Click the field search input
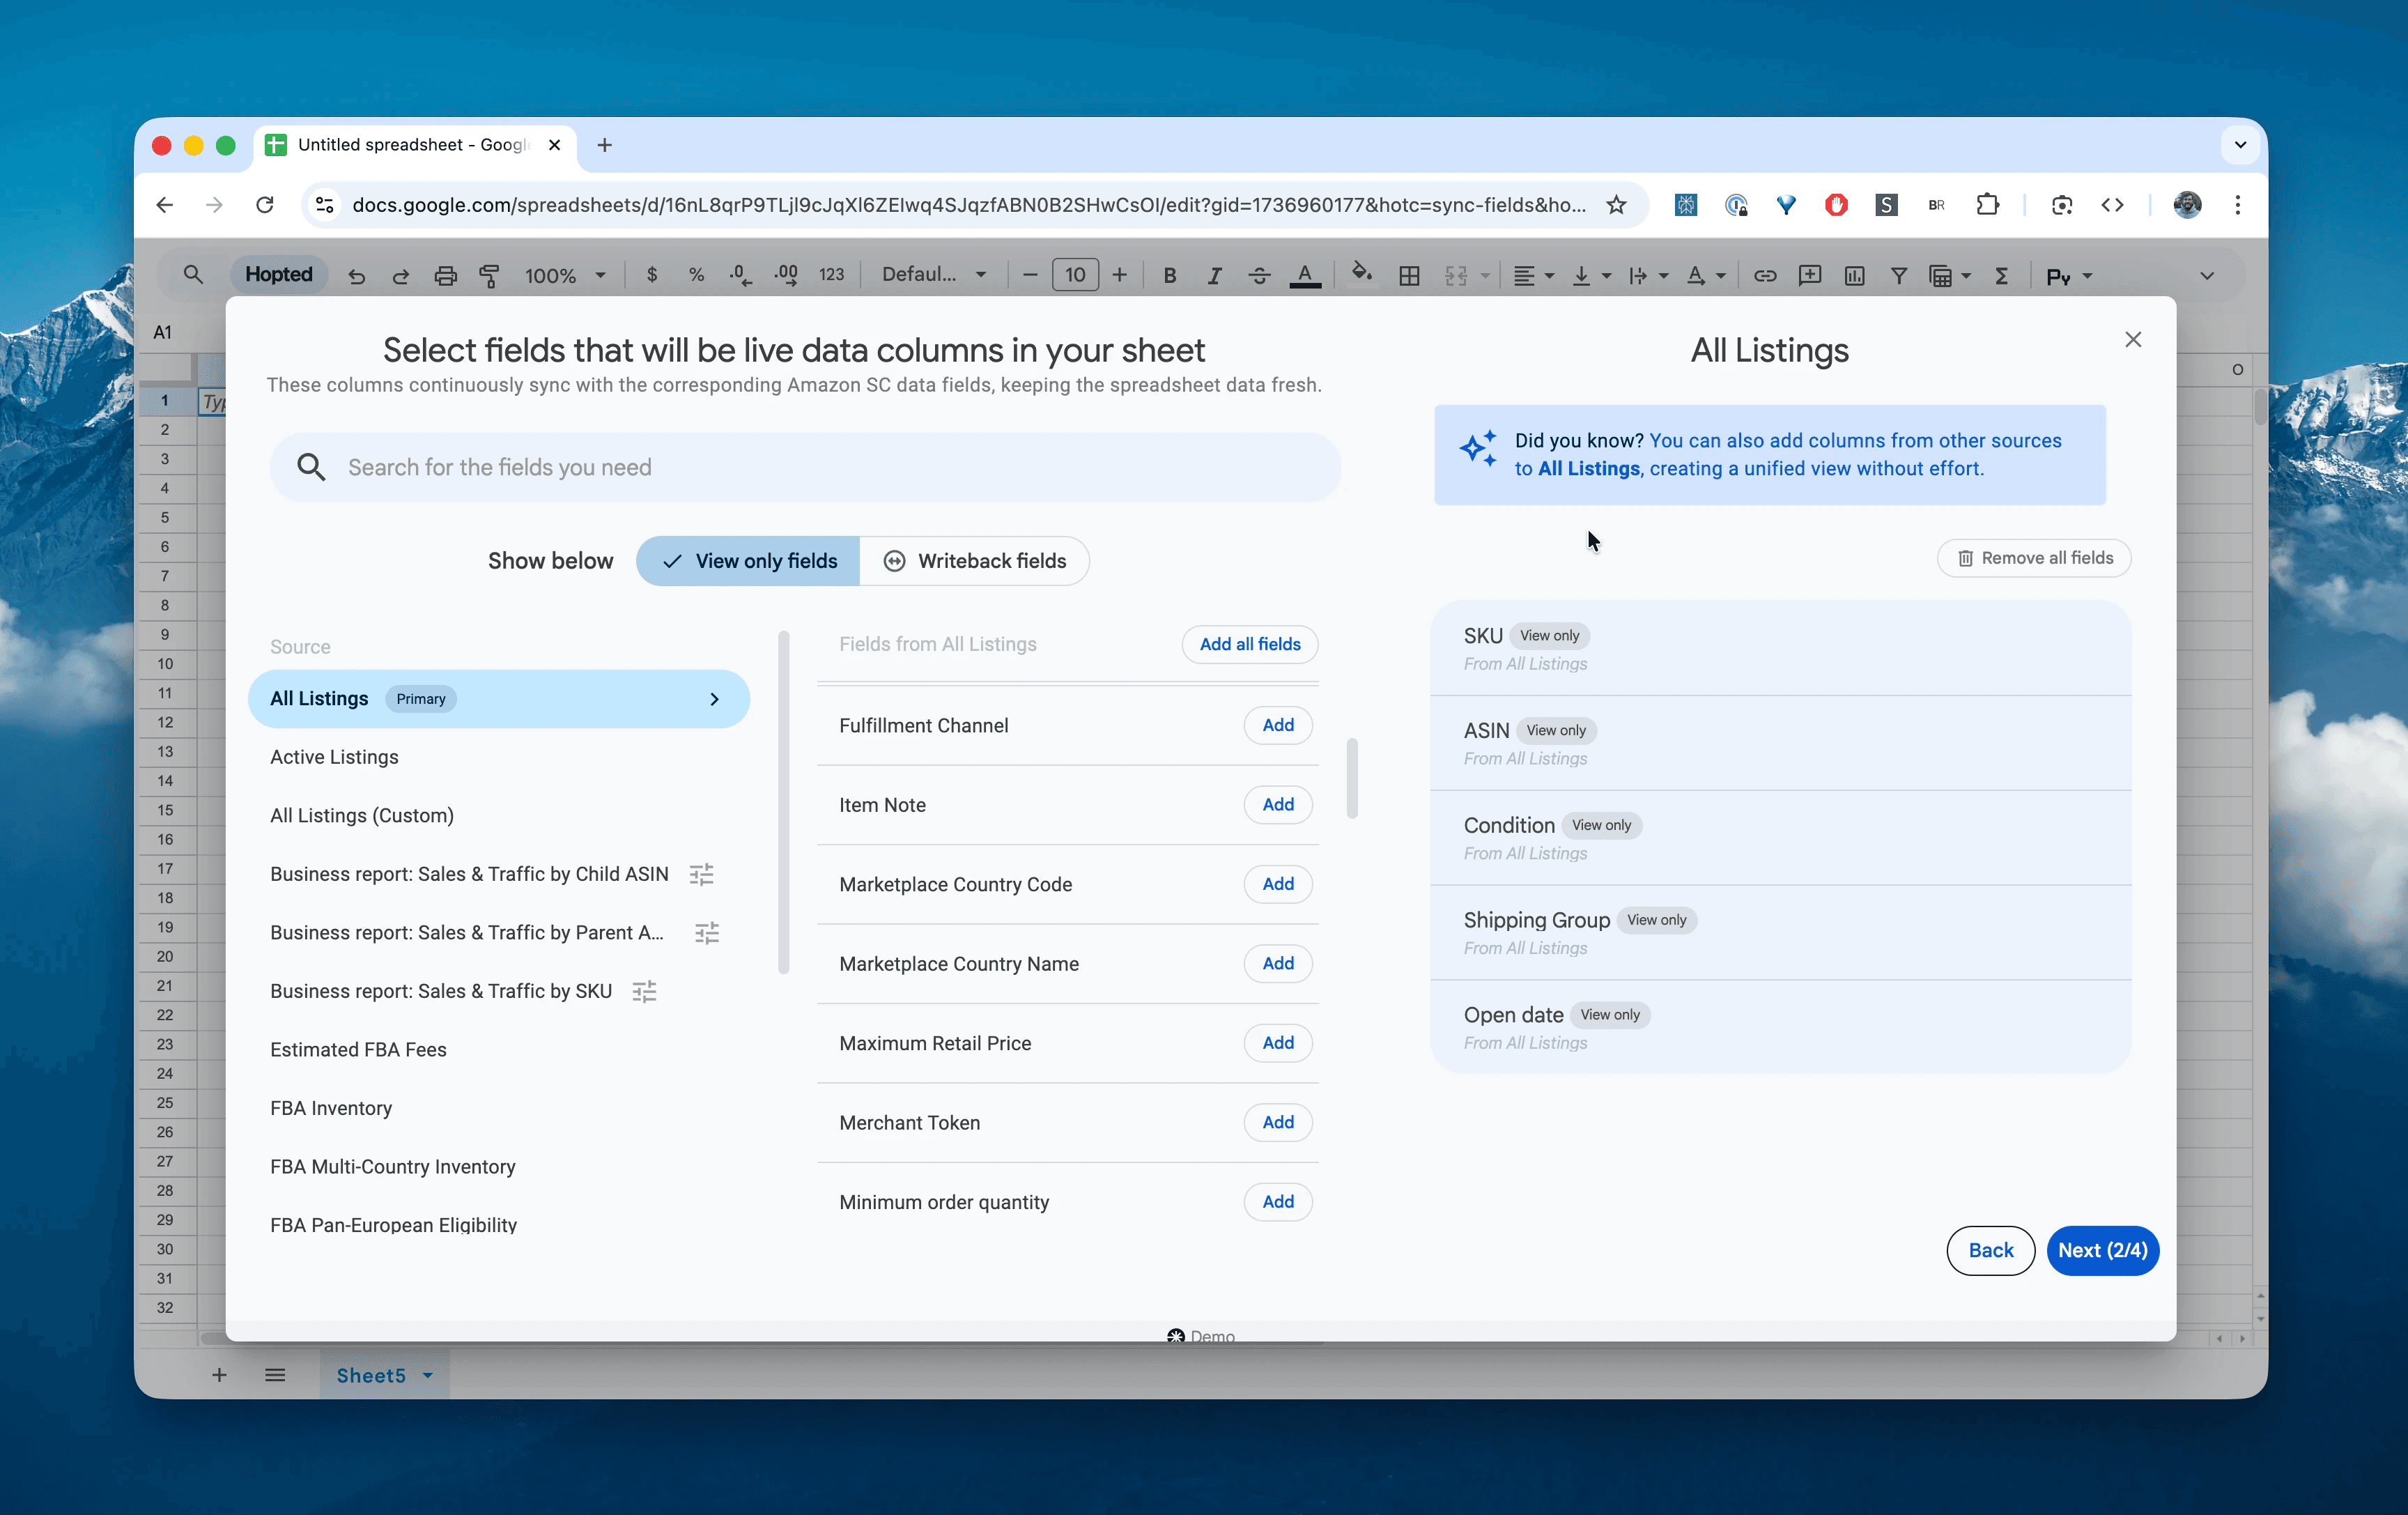Screen dimensions: 2408x1515 click(805, 467)
